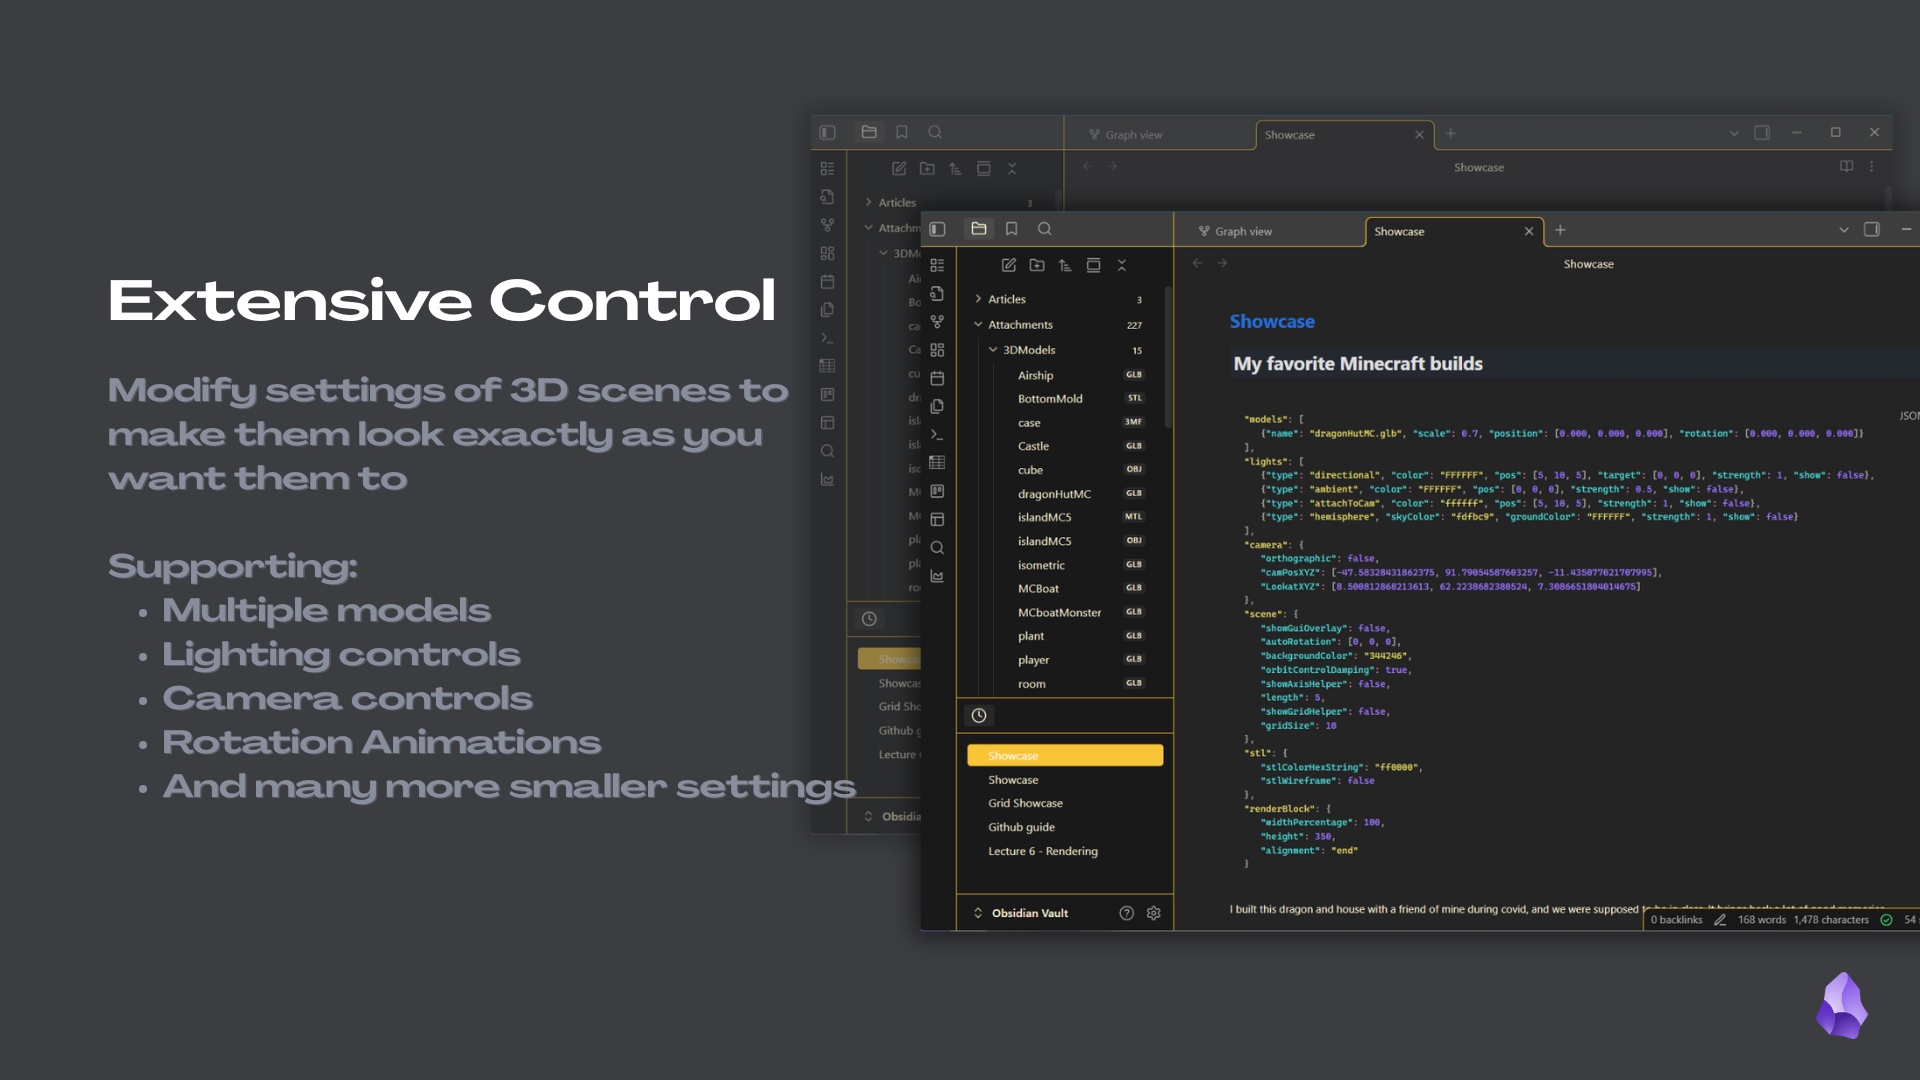Select the Showcase tab in the back window
Image resolution: width=1920 pixels, height=1080 pixels.
(1344, 135)
